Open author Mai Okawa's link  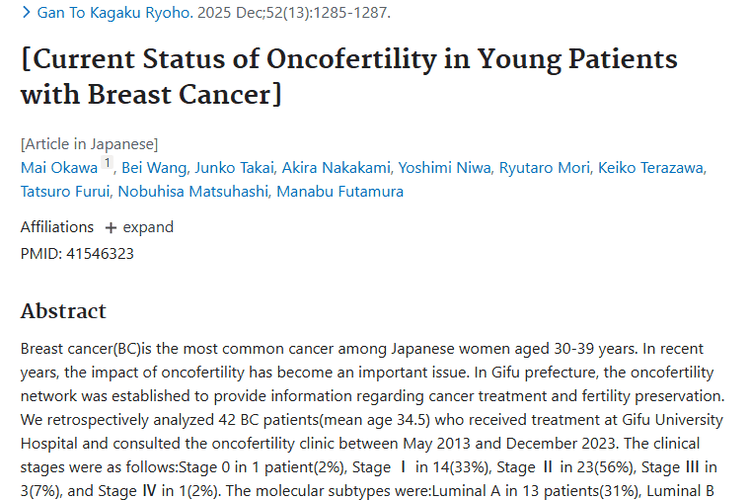click(x=59, y=168)
